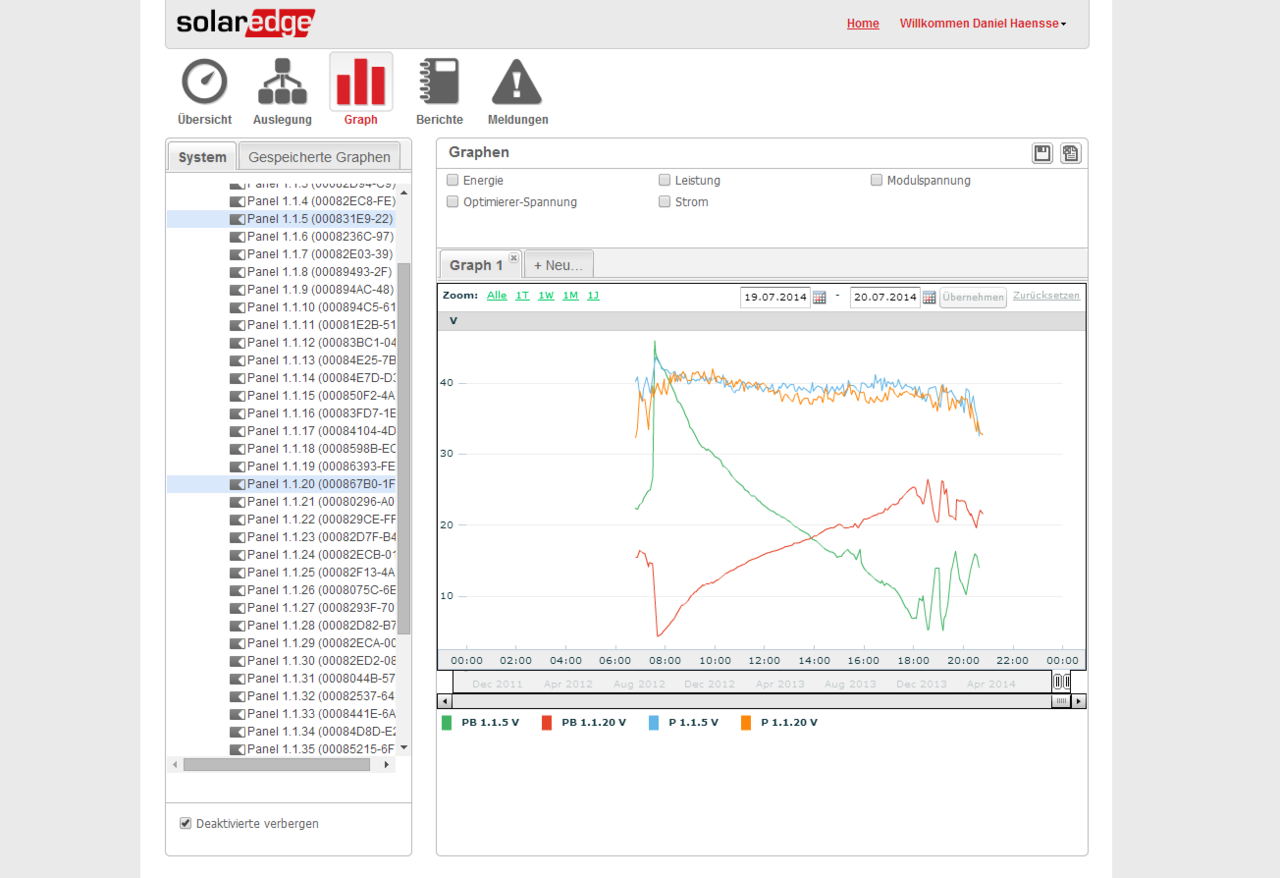This screenshot has height=878, width=1280.
Task: Uncheck Deaktivierte verbergen checkbox
Action: click(185, 823)
